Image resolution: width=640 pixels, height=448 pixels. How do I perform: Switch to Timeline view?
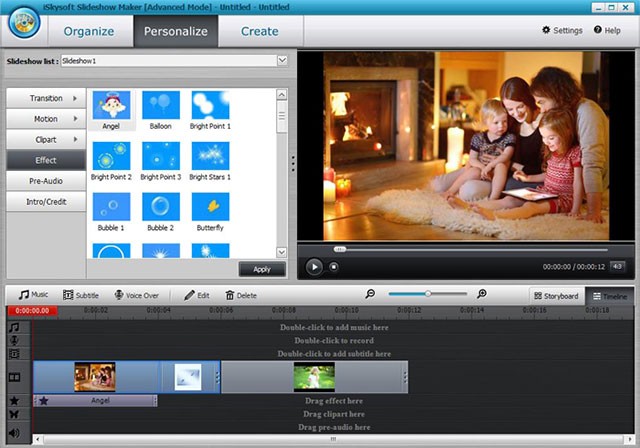click(x=610, y=296)
